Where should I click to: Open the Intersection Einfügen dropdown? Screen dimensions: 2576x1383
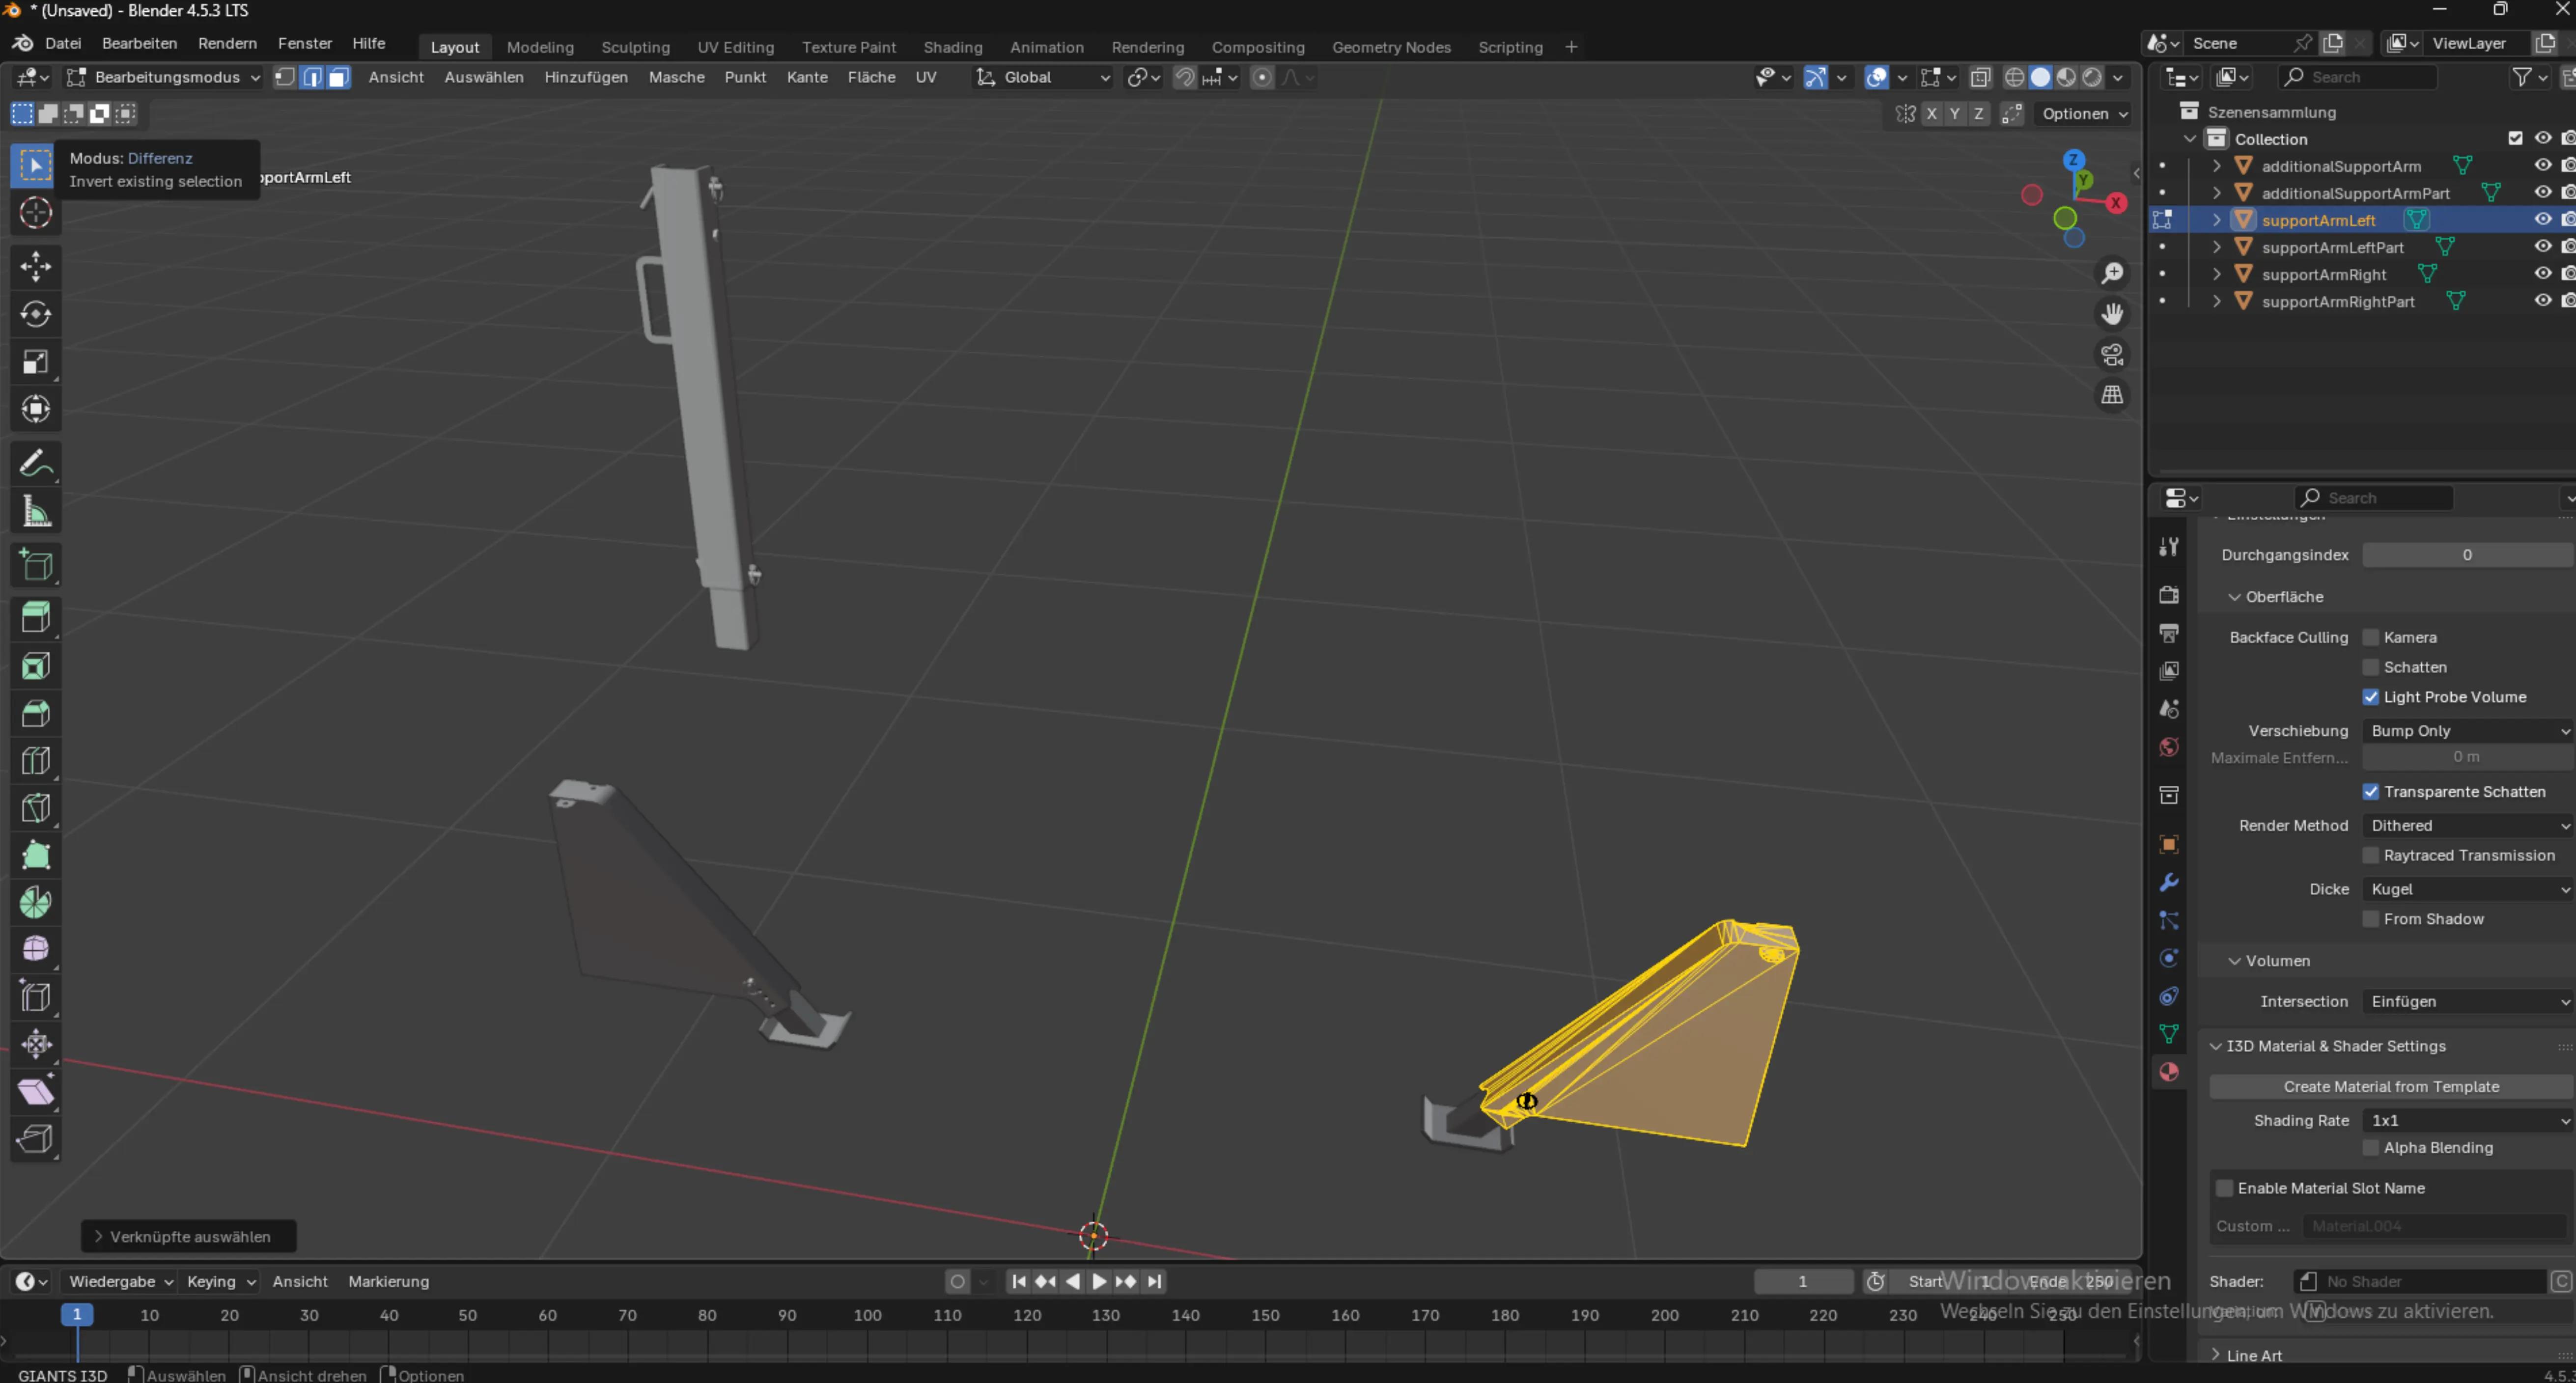pyautogui.click(x=2468, y=1002)
